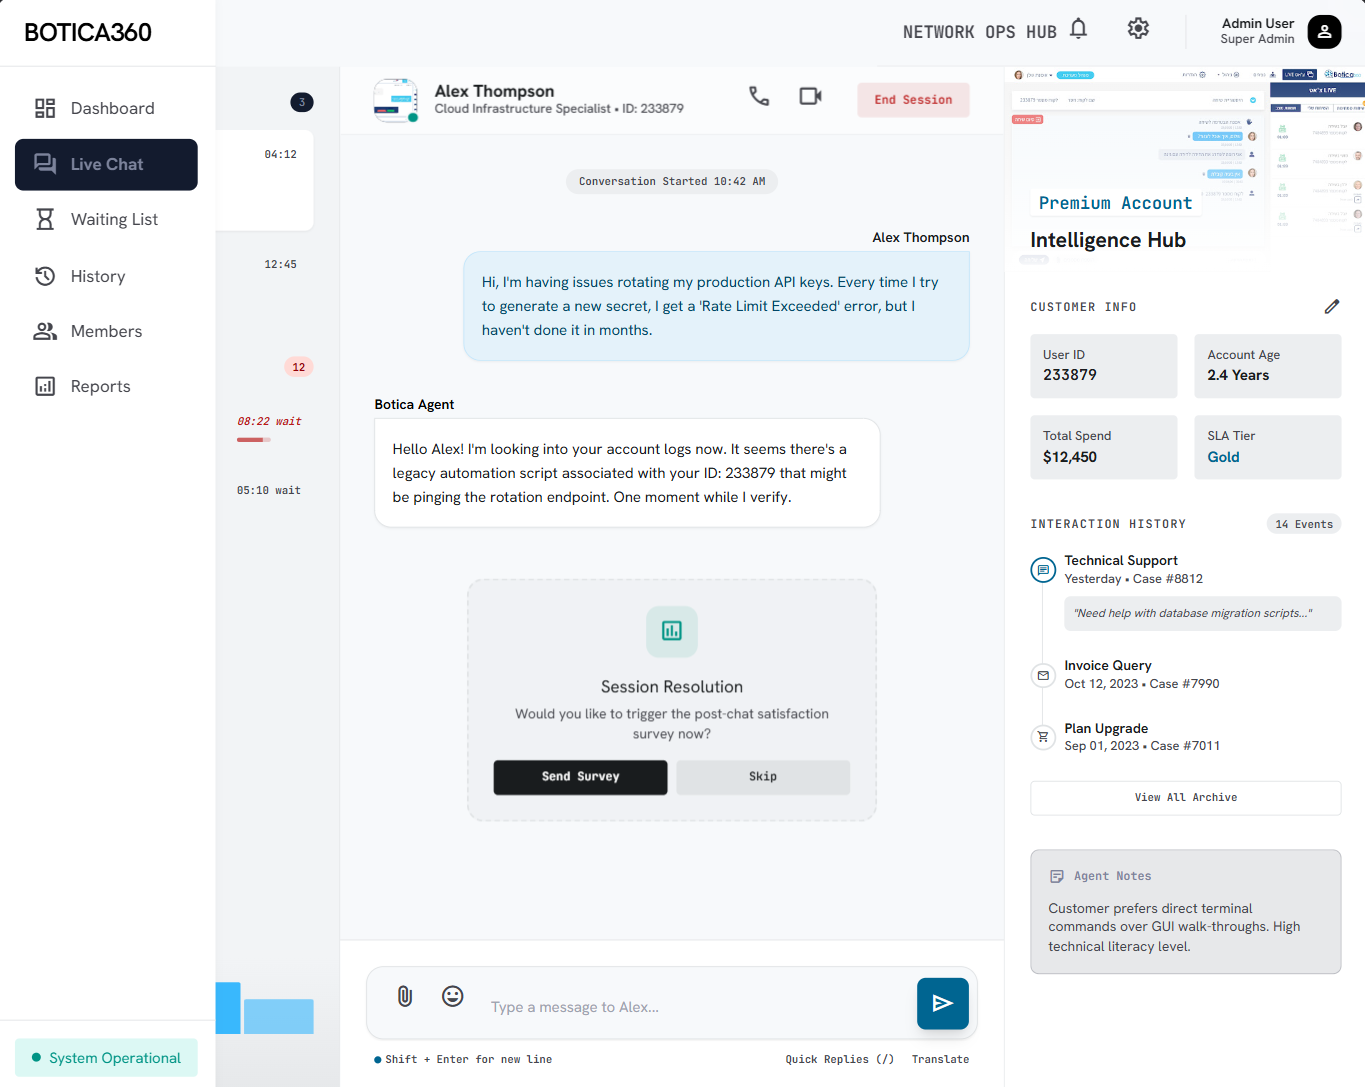
Task: Click the Agent Notes note icon
Action: pyautogui.click(x=1056, y=876)
